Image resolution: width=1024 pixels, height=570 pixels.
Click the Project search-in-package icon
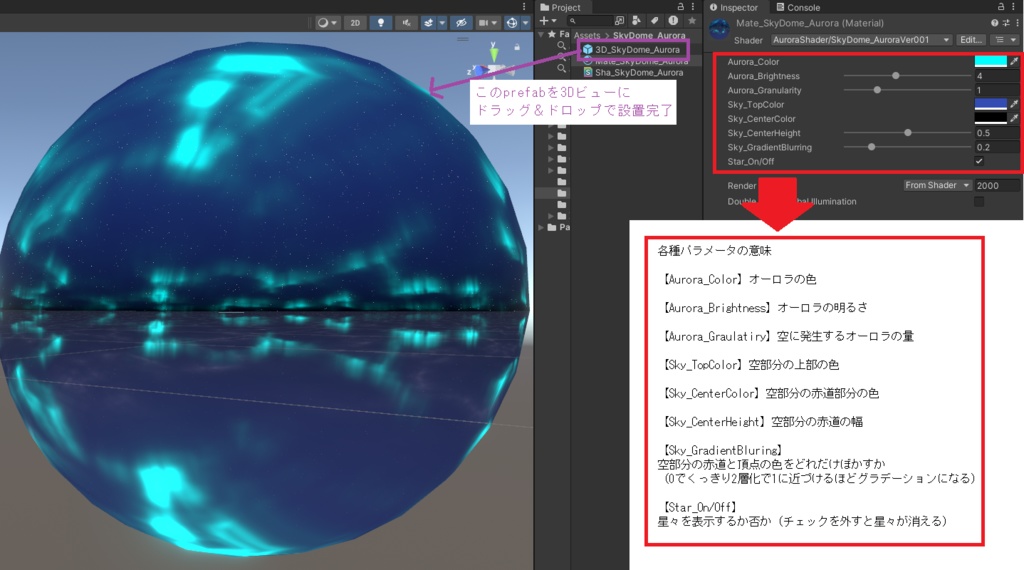click(619, 21)
